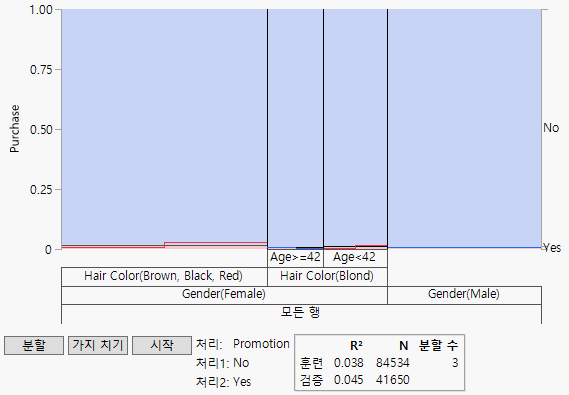Select the Age<42 node label
The image size is (569, 395).
(355, 258)
